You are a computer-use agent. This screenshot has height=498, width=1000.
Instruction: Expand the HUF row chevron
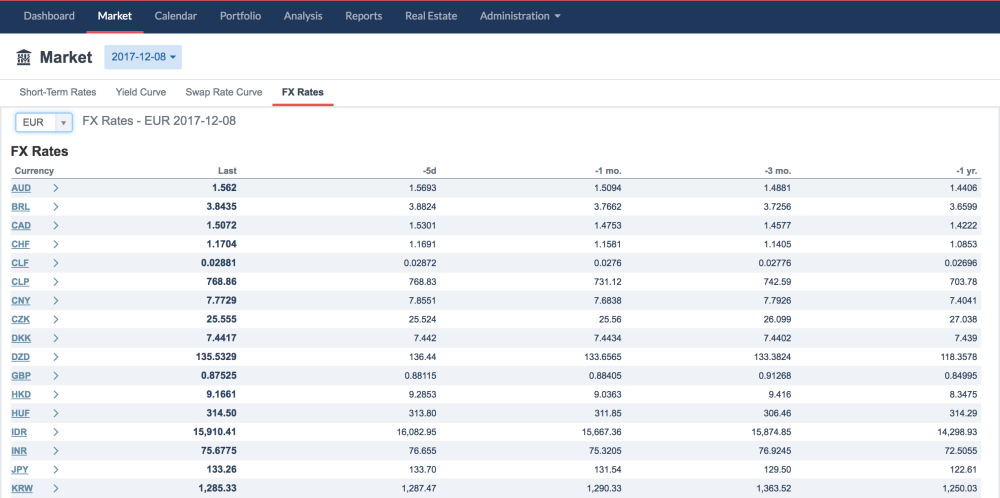click(56, 413)
